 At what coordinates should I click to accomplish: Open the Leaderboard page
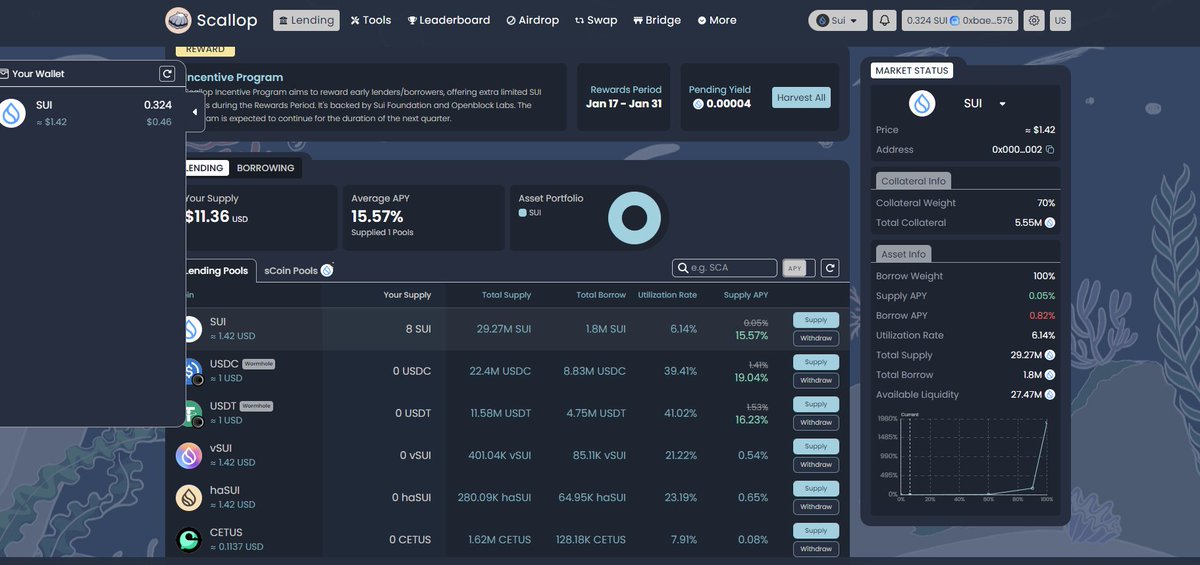point(449,20)
